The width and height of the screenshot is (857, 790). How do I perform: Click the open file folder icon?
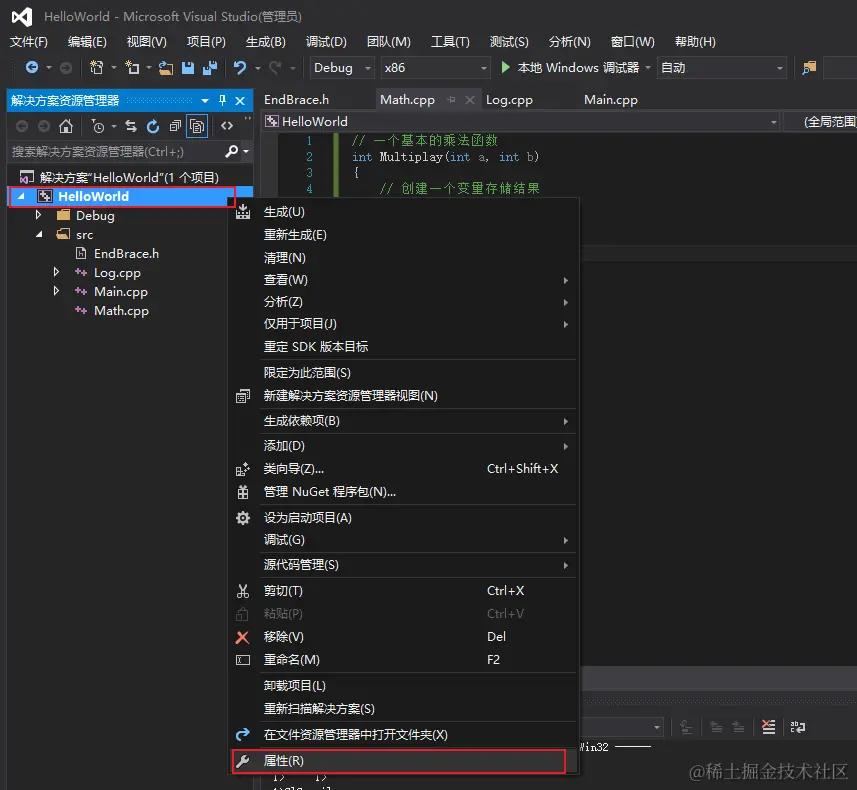[x=166, y=68]
